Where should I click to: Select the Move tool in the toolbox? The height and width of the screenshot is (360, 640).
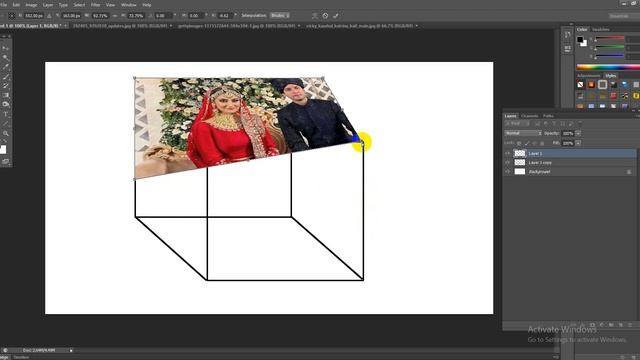point(6,48)
